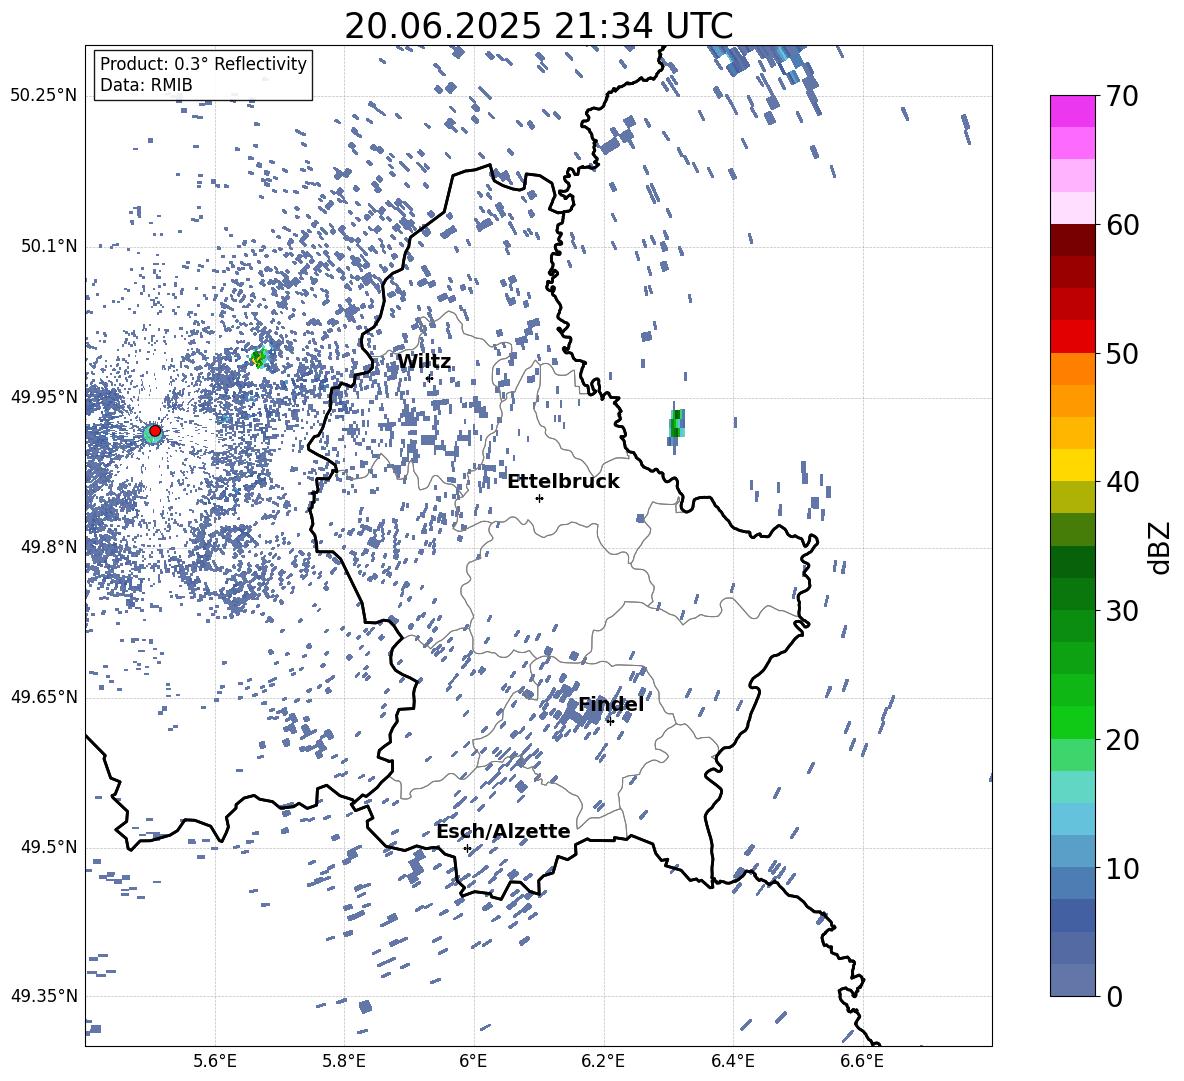Click the 6.2°E longitude label
The height and width of the screenshot is (1081, 1184).
[603, 1061]
